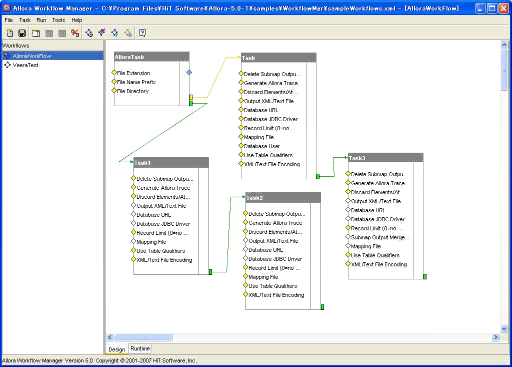Open help with the question mark icon
The height and width of the screenshot is (367, 512).
[x=142, y=33]
